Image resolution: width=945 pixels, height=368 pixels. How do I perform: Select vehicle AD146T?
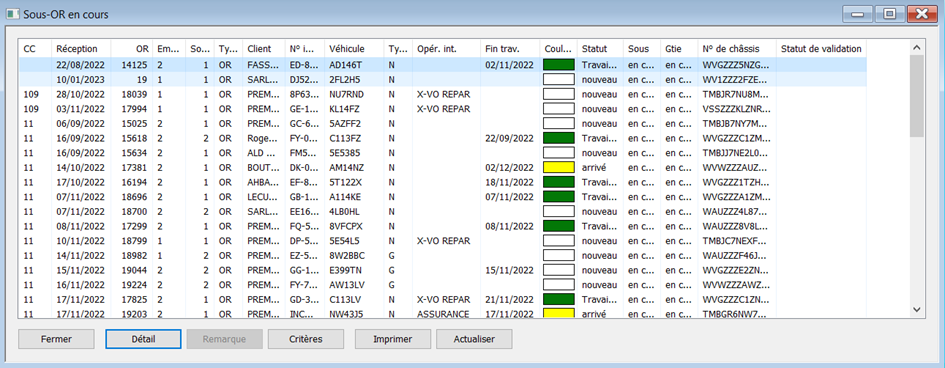point(345,64)
